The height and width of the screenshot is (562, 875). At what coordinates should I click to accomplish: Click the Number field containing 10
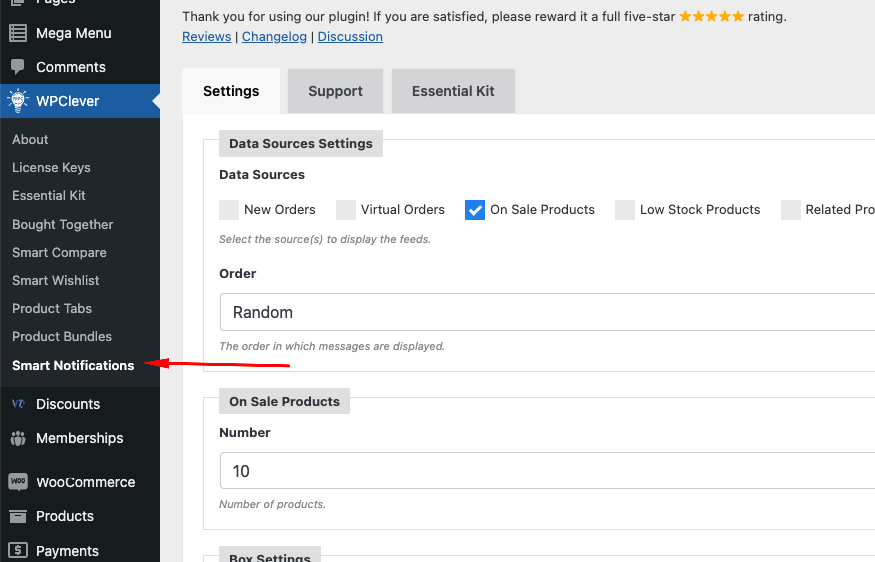(x=547, y=471)
